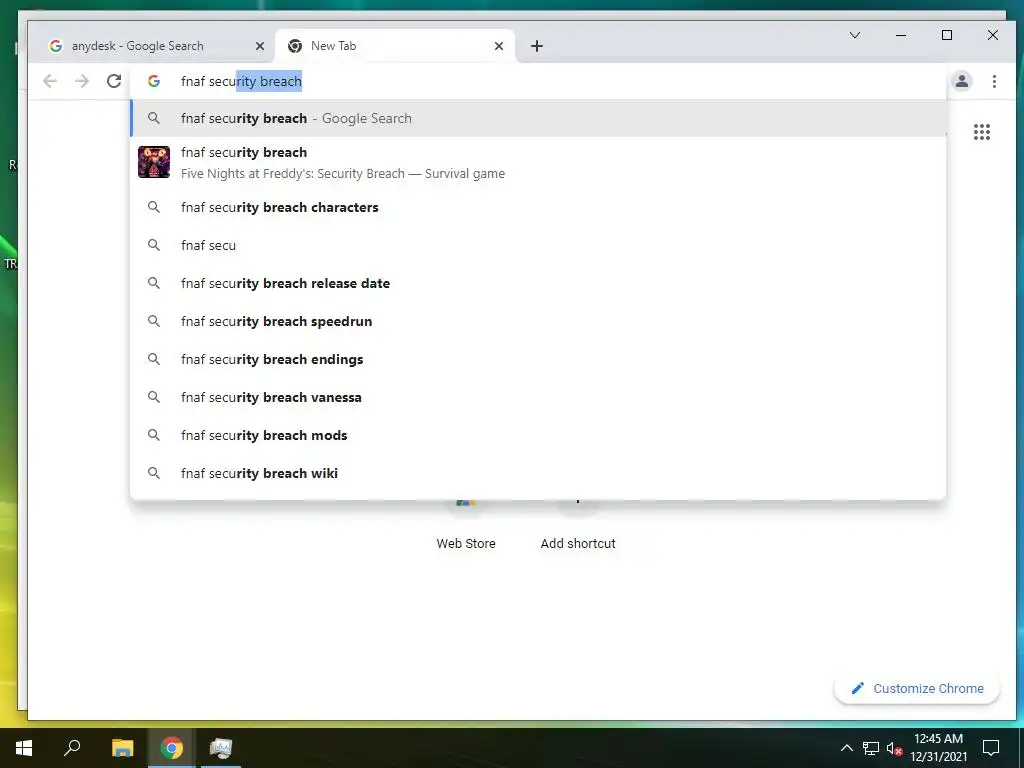Click search icon beside 'speedrun' suggestion
The height and width of the screenshot is (768, 1024).
pyautogui.click(x=154, y=321)
